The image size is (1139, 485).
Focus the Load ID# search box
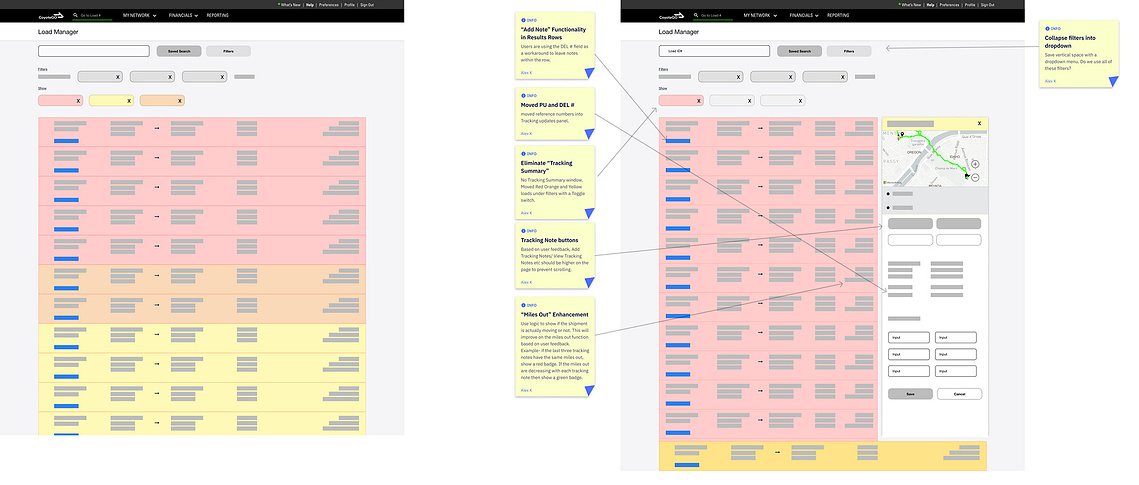tap(714, 52)
